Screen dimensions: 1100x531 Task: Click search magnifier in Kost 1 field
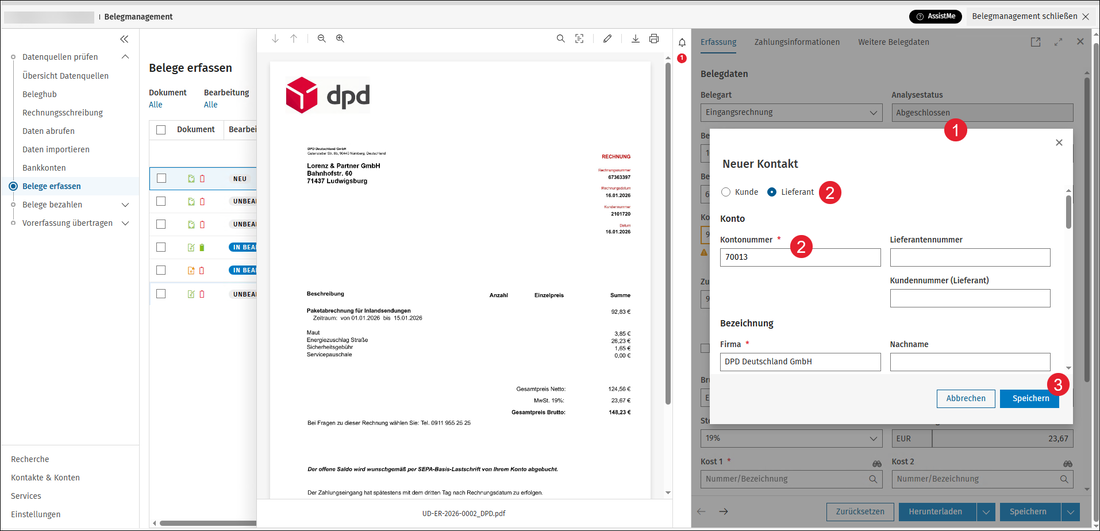click(x=873, y=479)
